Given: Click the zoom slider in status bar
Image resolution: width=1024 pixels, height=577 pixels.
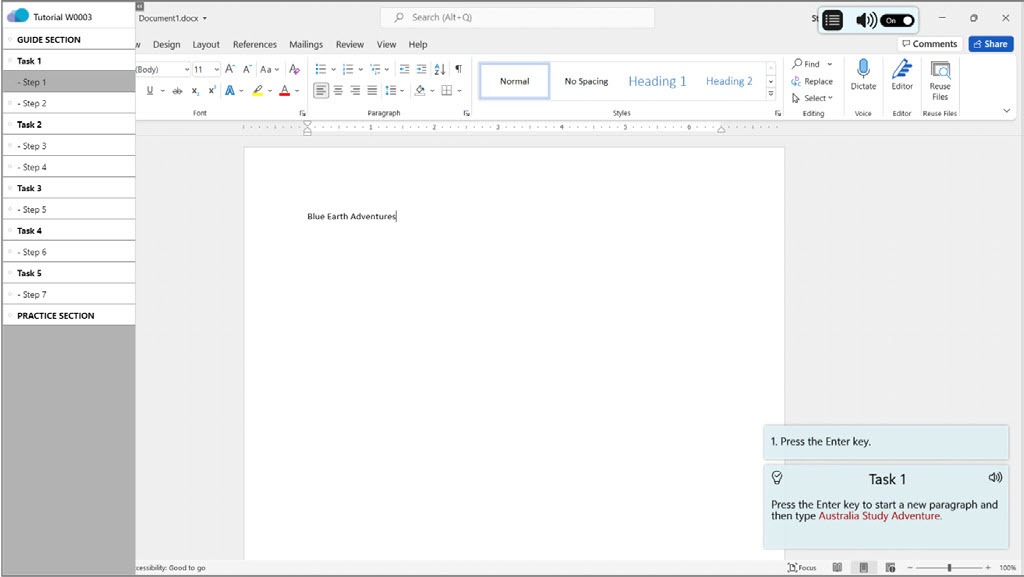Looking at the screenshot, I should pyautogui.click(x=949, y=567).
